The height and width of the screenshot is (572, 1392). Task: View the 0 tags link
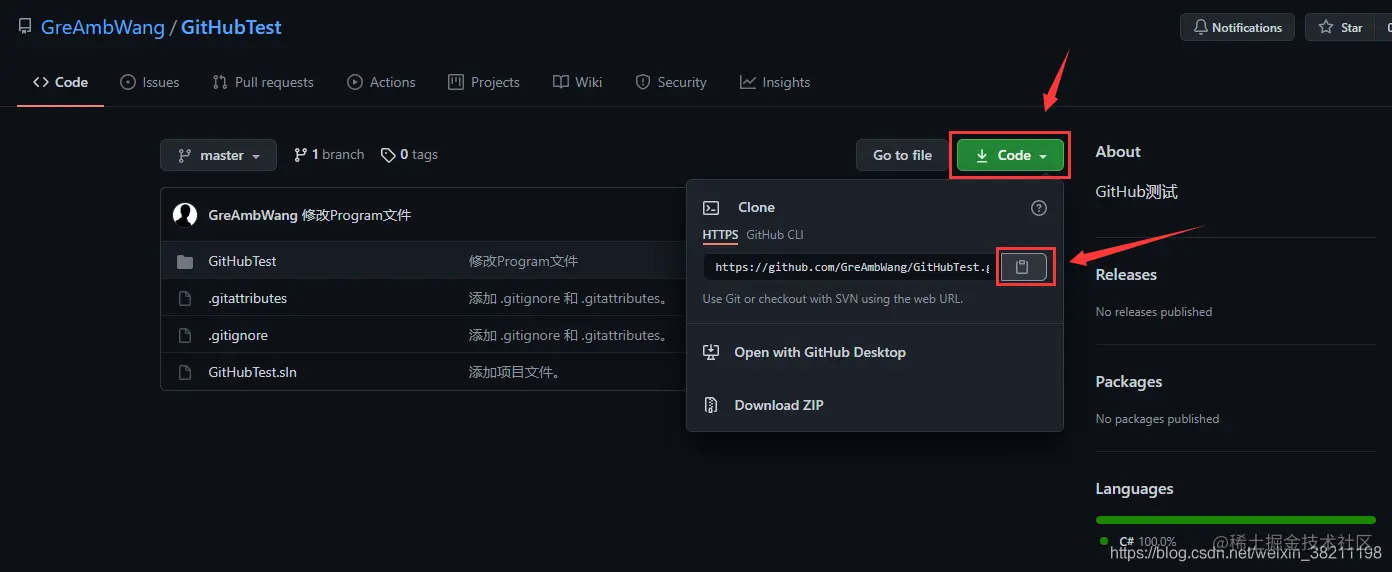pyautogui.click(x=409, y=155)
